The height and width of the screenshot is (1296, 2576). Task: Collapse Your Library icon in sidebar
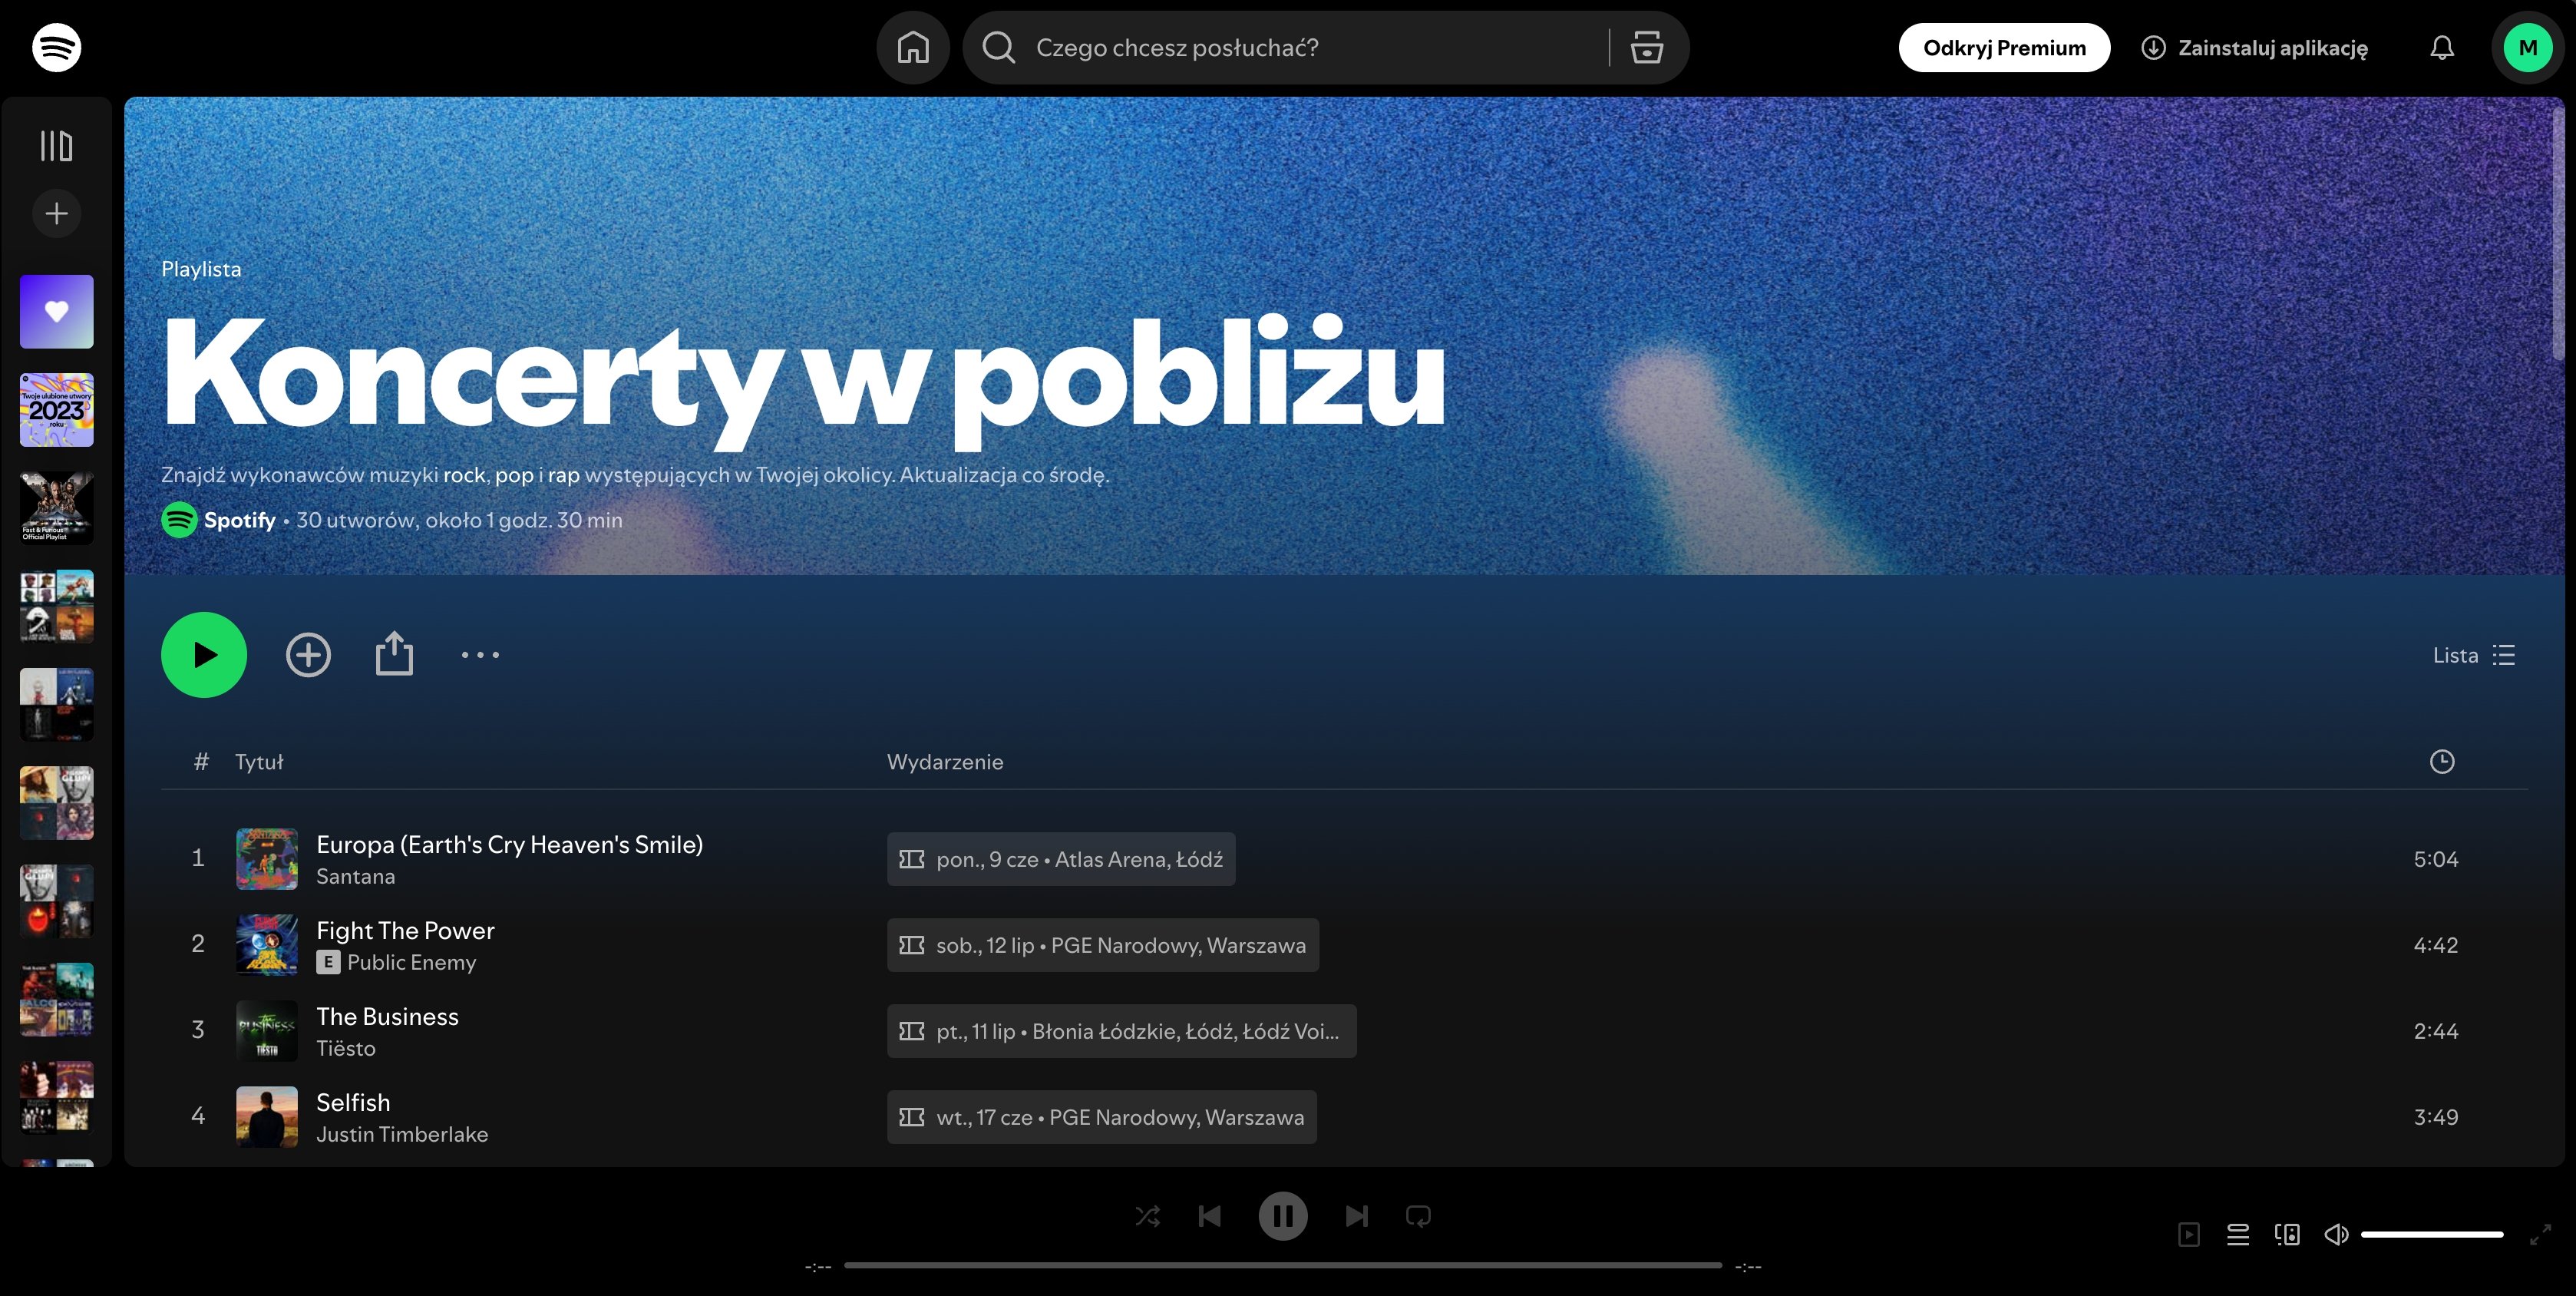56,145
